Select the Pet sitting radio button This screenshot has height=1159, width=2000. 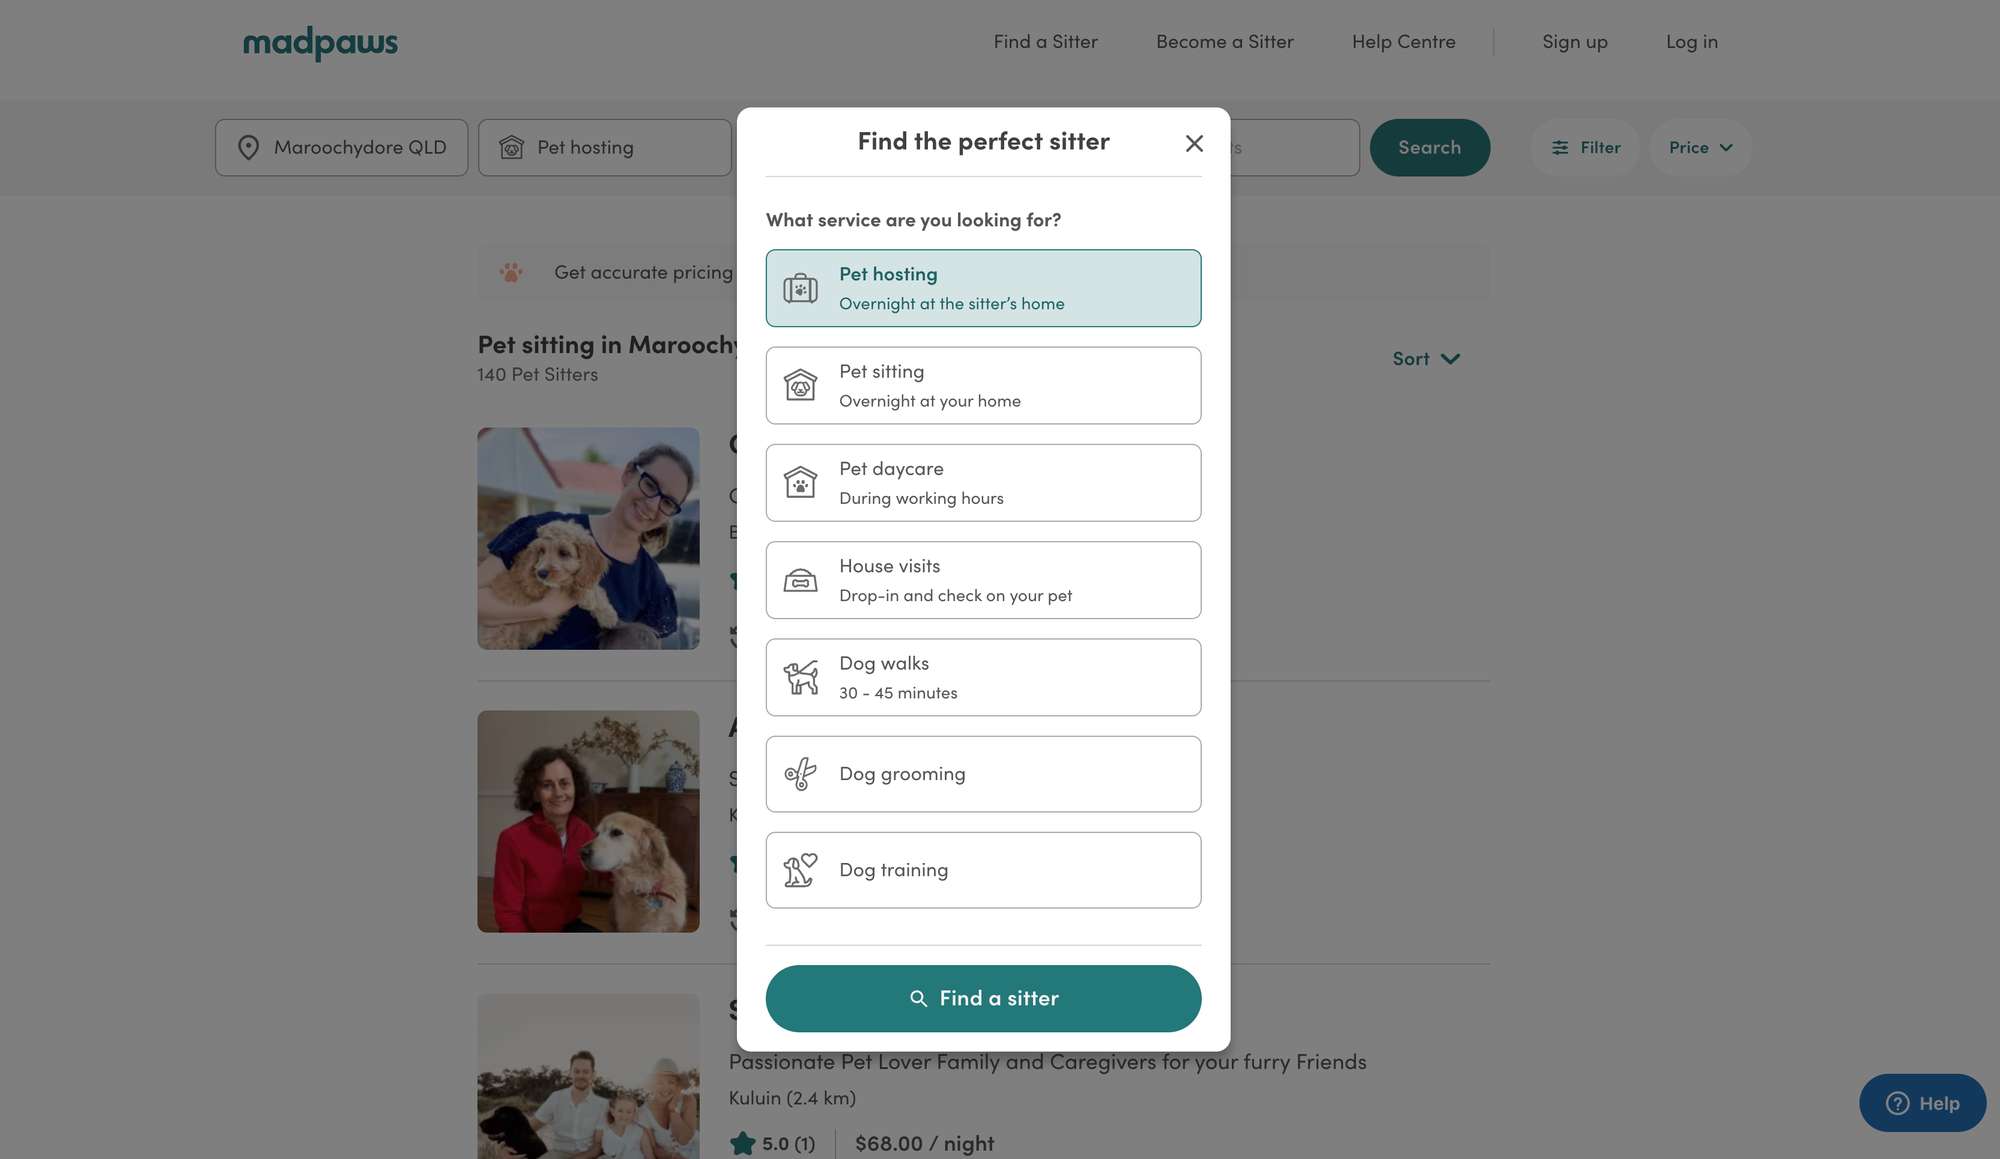[x=982, y=385]
